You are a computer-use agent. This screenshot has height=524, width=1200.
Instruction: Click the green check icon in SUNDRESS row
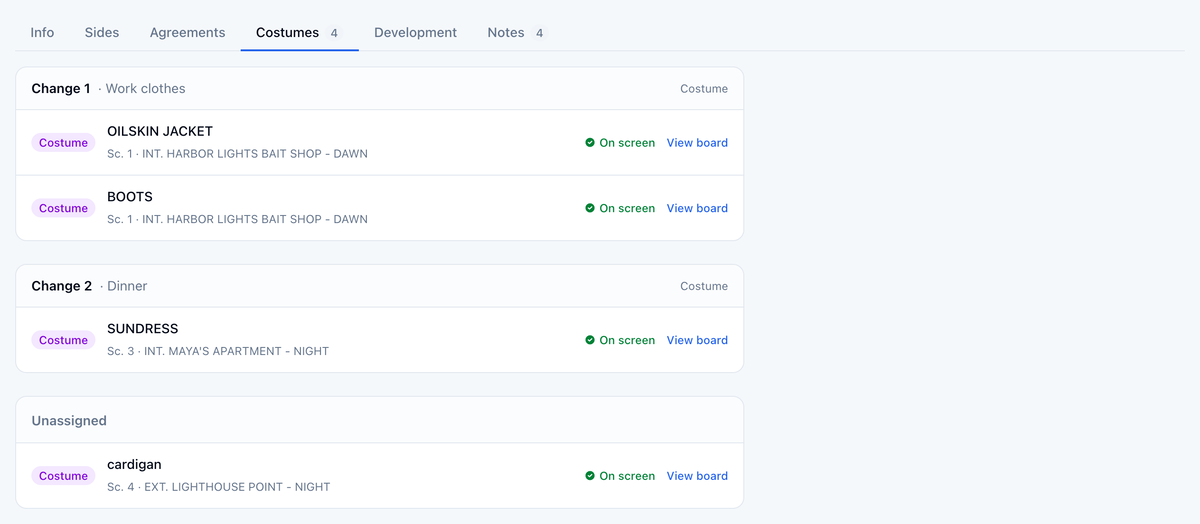pos(590,341)
